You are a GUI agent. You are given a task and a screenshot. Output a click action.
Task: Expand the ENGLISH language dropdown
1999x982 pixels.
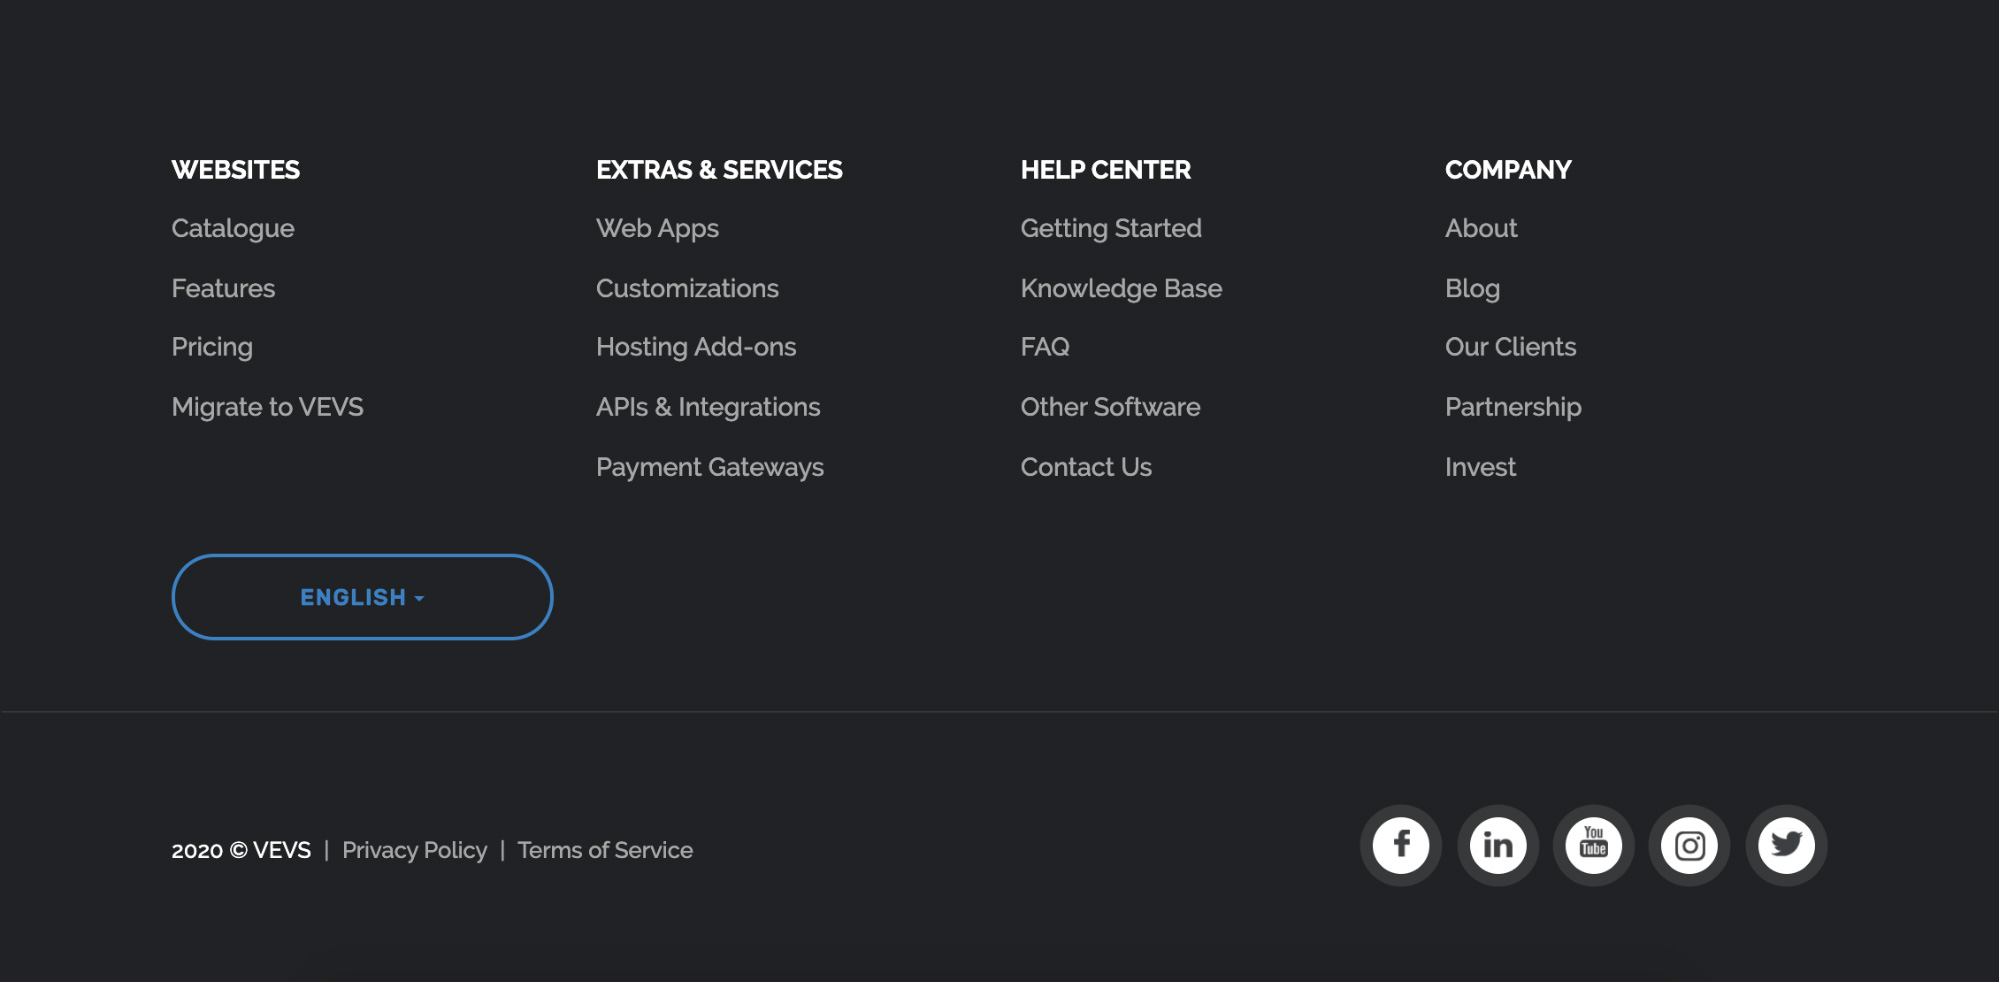pyautogui.click(x=362, y=597)
